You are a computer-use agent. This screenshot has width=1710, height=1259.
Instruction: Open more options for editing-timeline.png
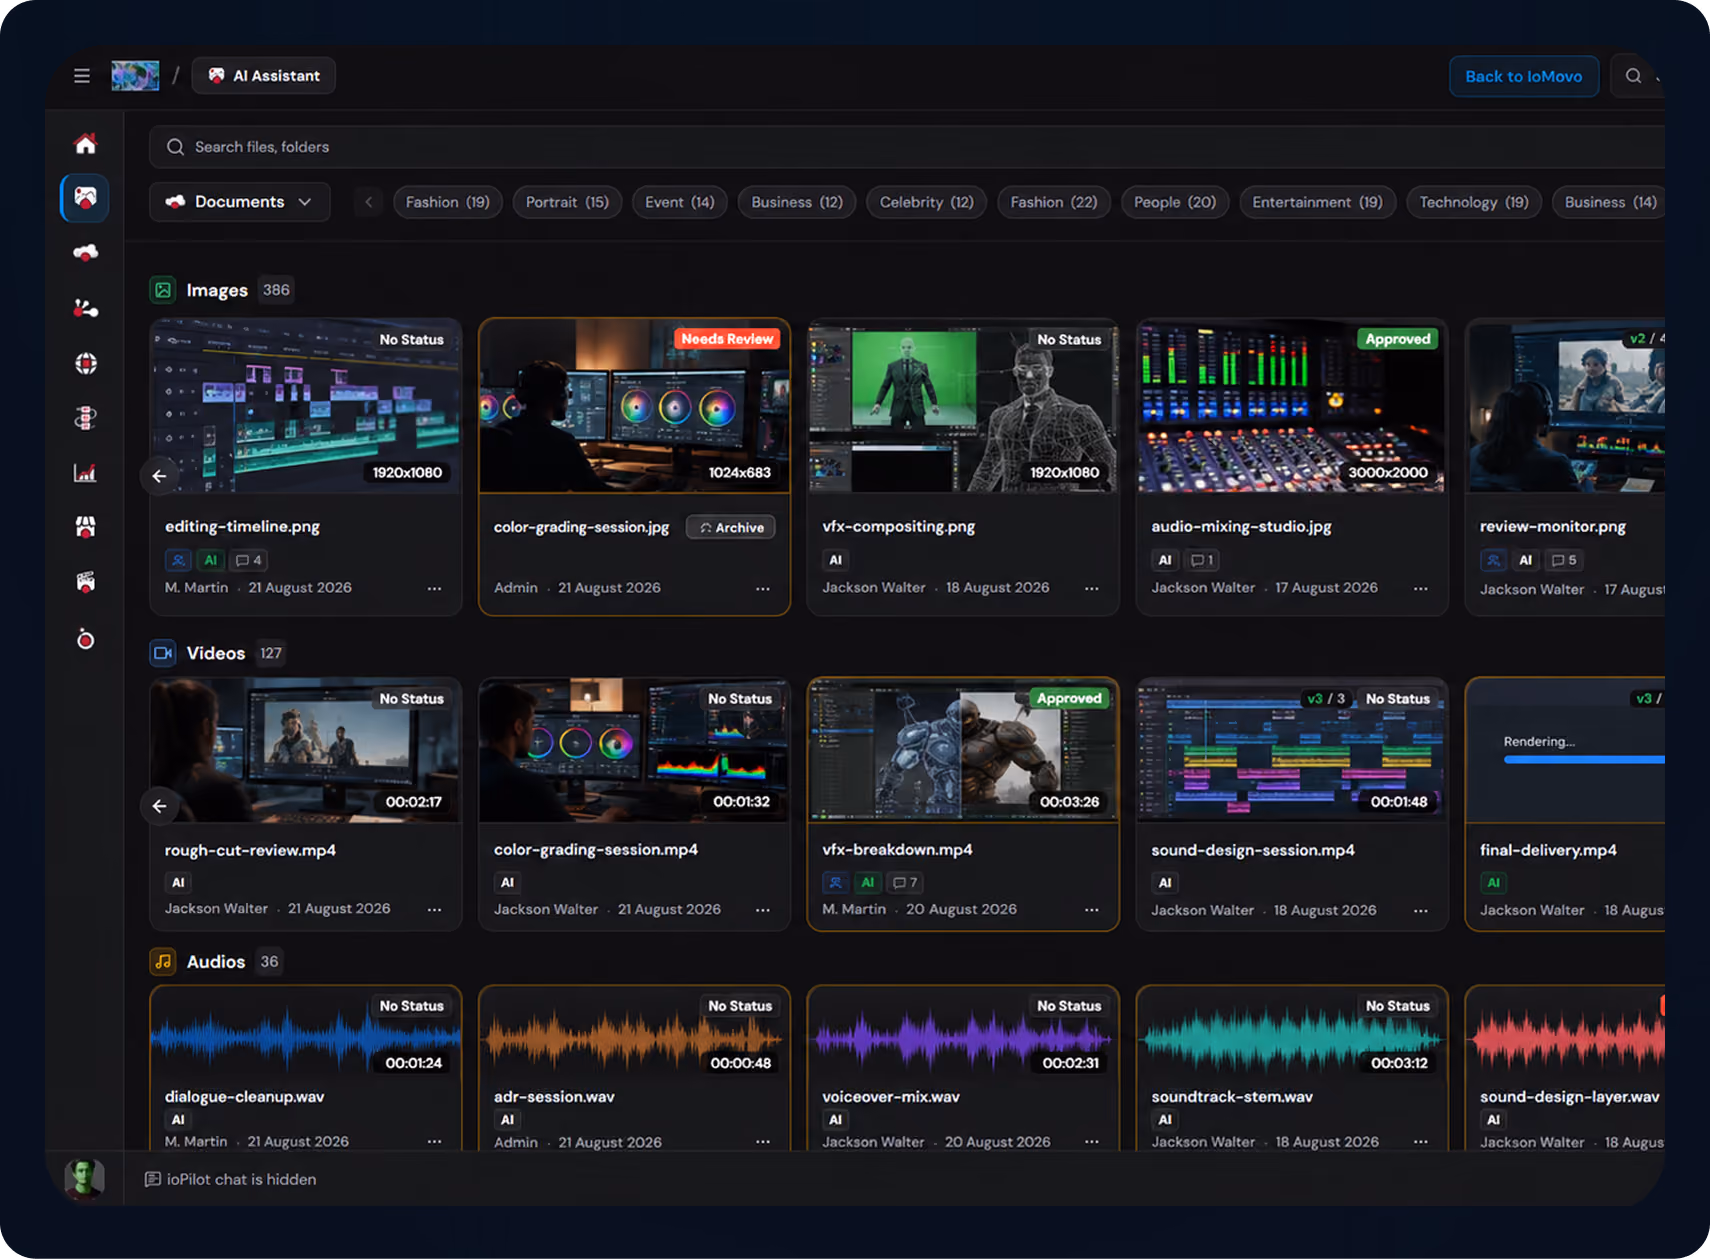click(434, 589)
